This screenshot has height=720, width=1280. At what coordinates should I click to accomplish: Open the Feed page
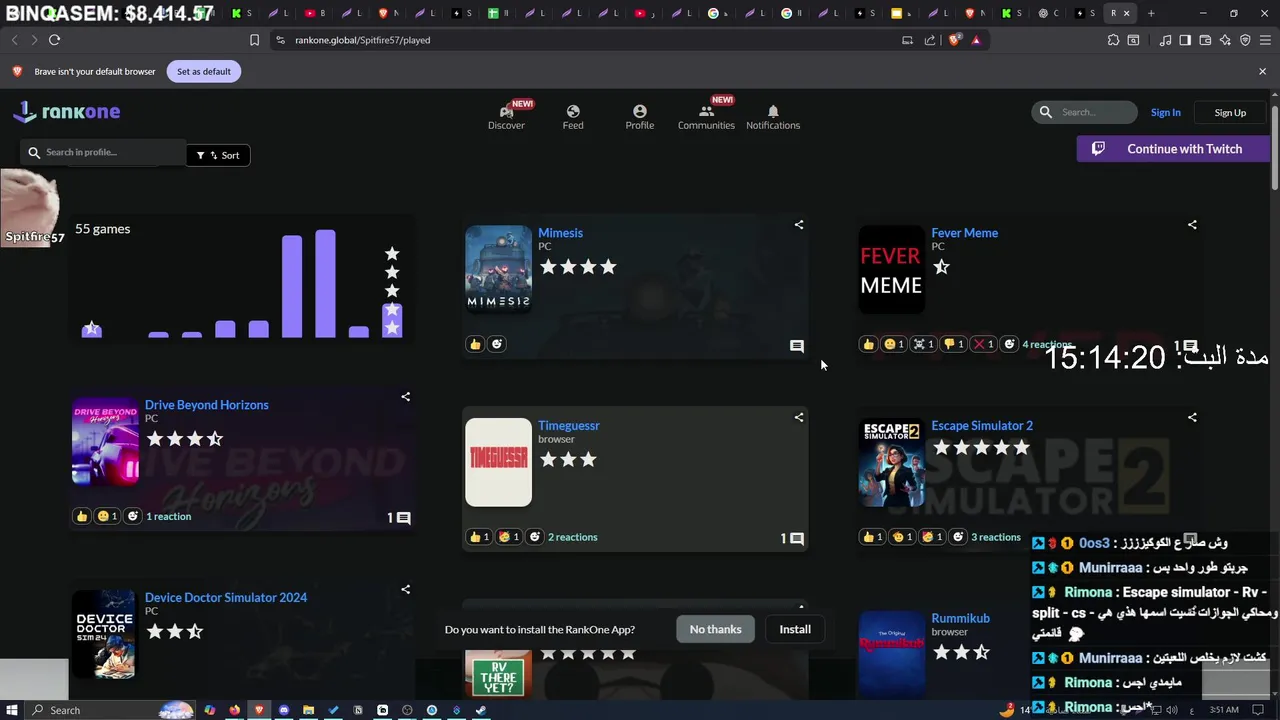tap(573, 117)
